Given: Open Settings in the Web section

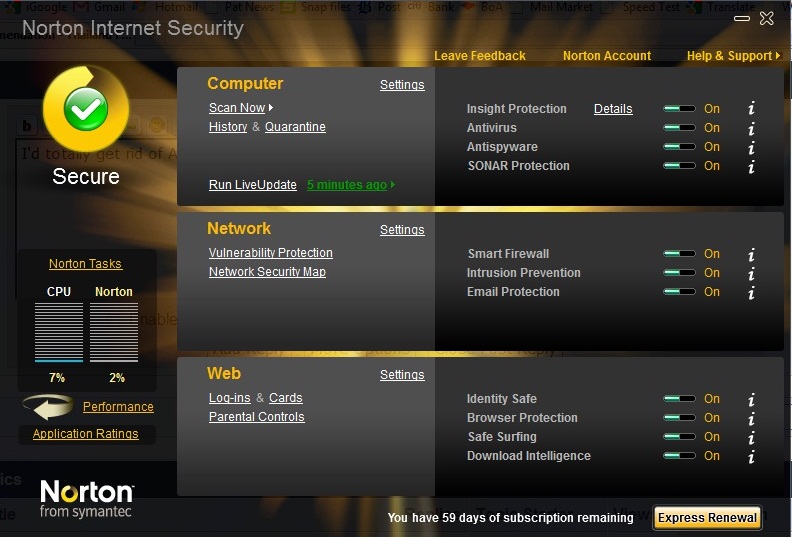Looking at the screenshot, I should [x=402, y=375].
